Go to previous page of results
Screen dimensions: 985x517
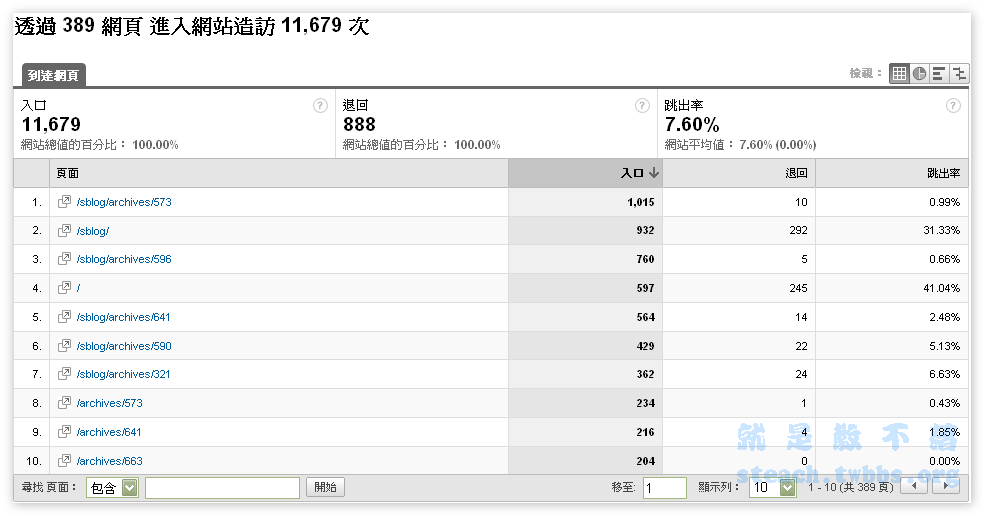coord(914,487)
